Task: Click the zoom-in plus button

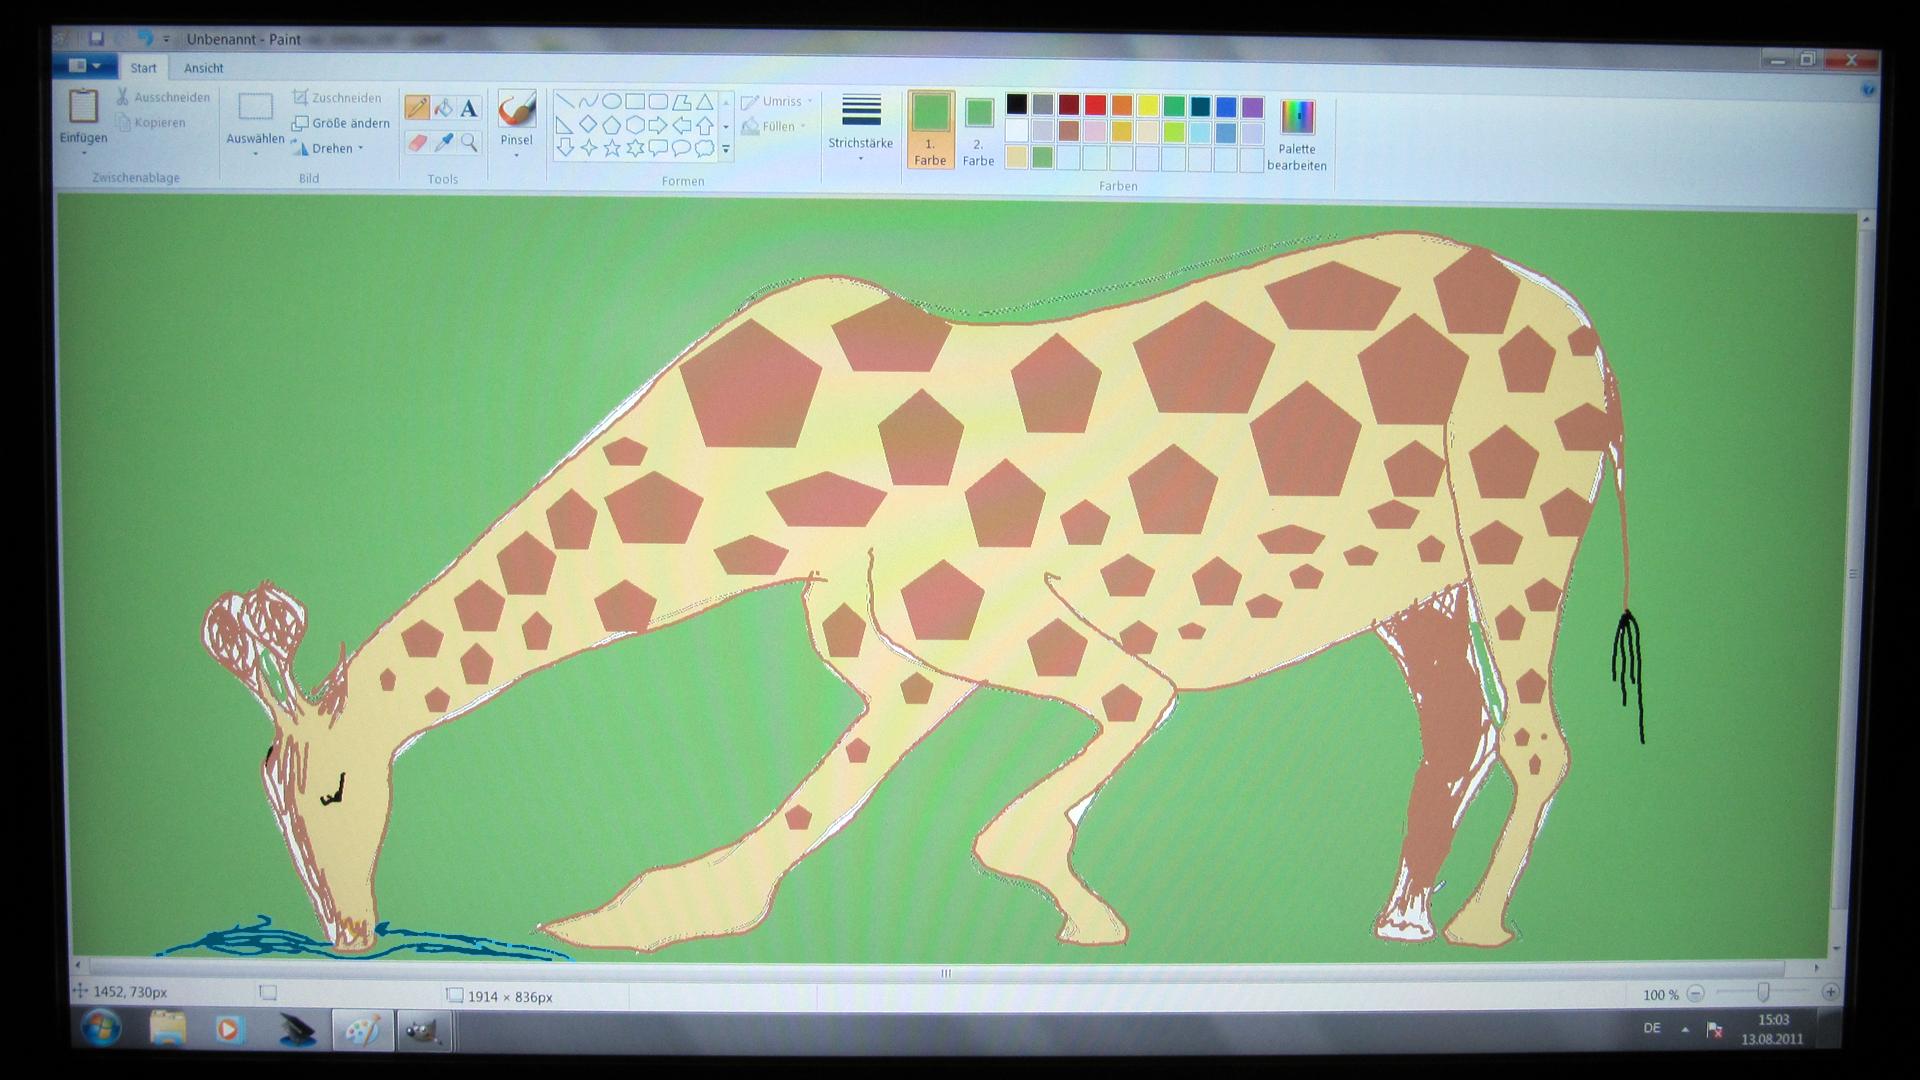Action: tap(1829, 993)
